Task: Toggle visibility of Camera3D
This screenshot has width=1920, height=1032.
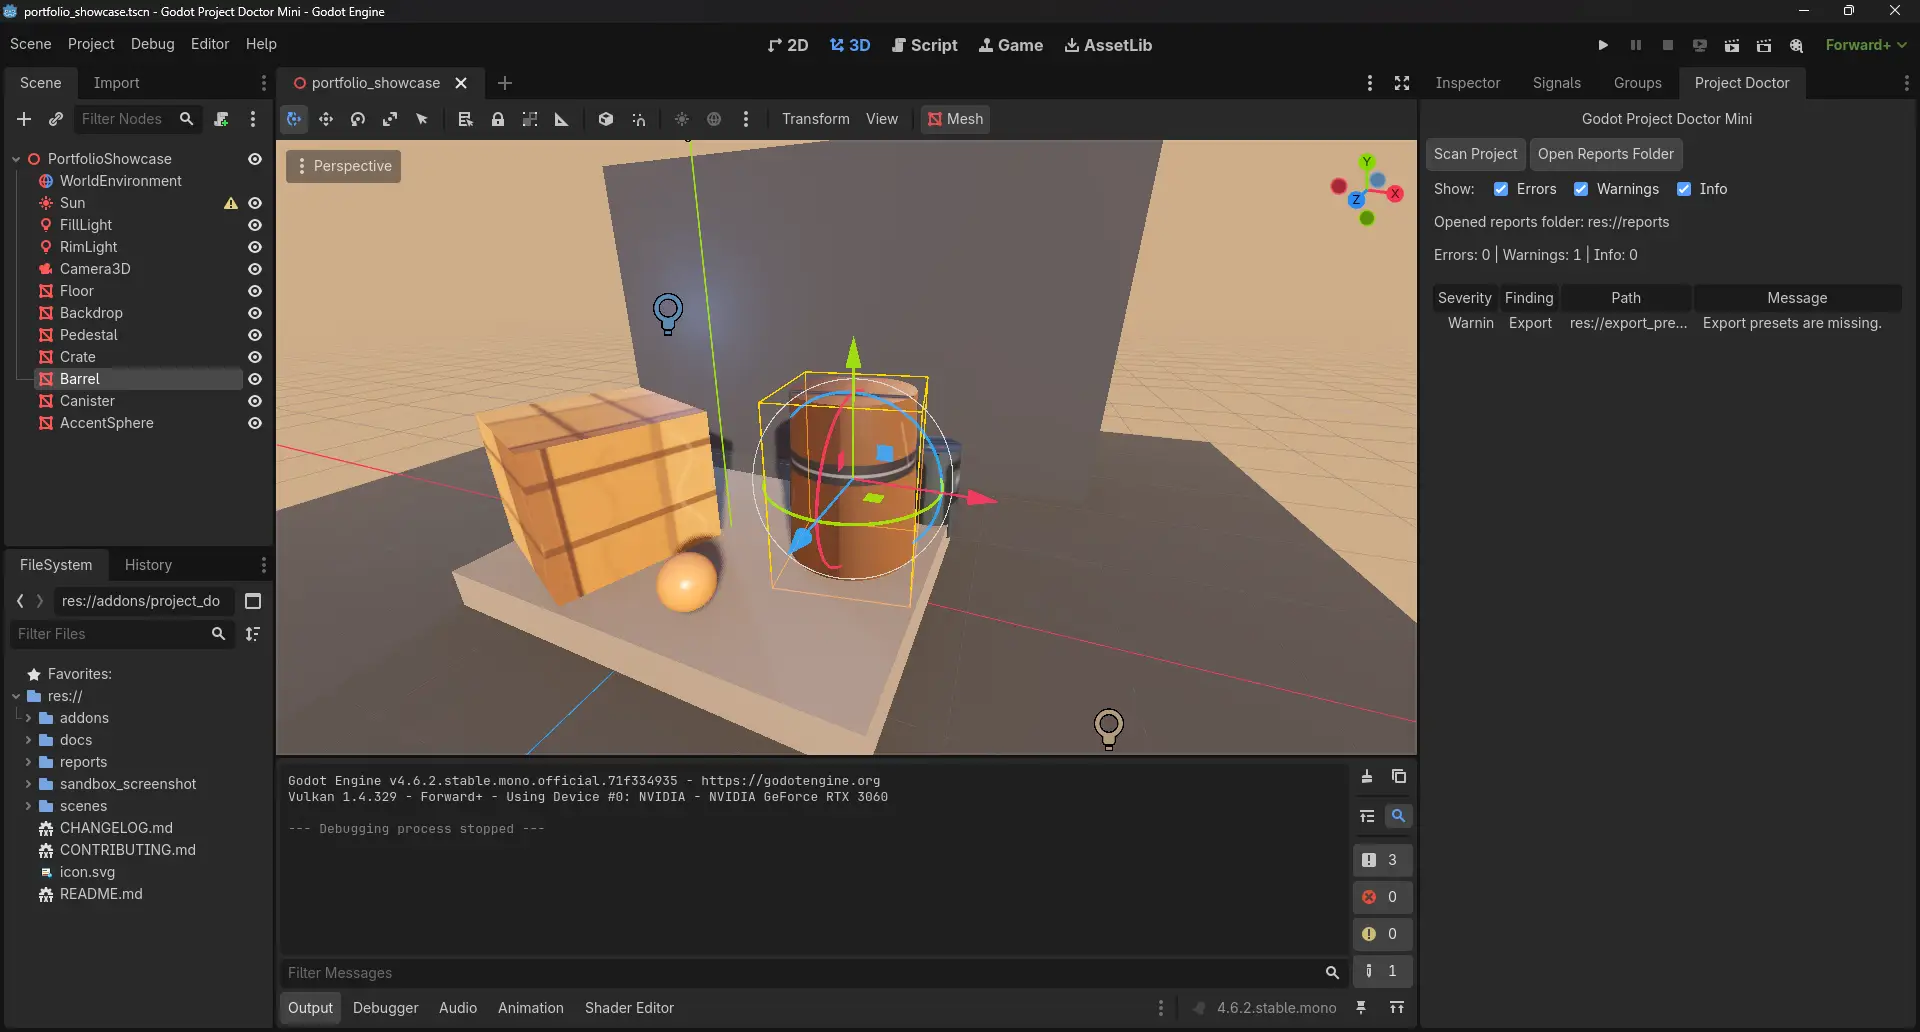Action: pyautogui.click(x=255, y=269)
